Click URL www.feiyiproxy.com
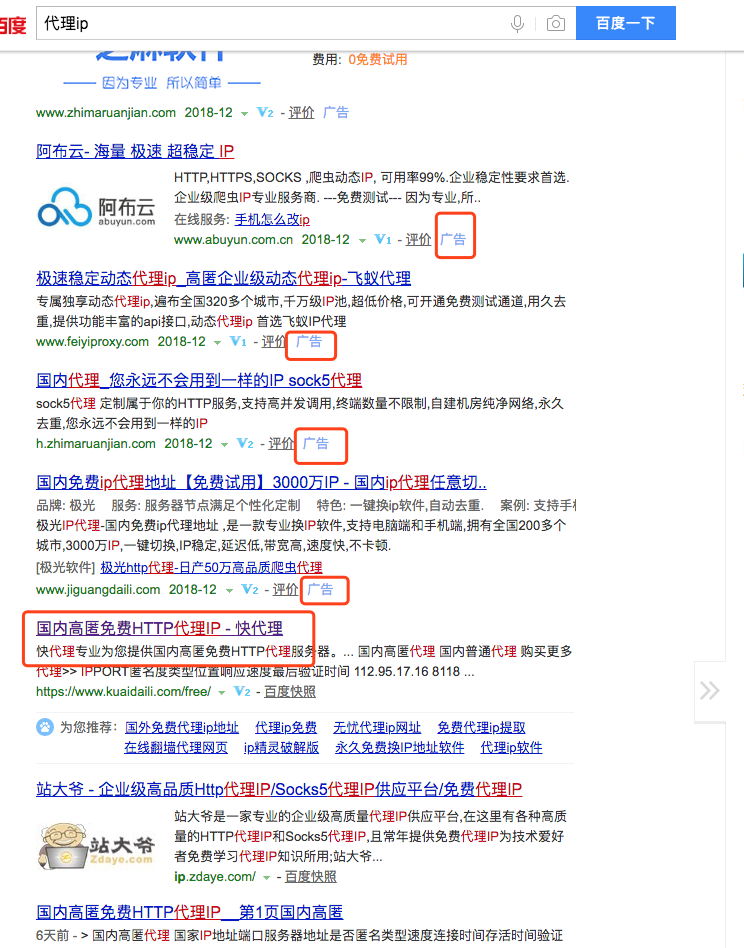The width and height of the screenshot is (744, 948). pos(92,342)
